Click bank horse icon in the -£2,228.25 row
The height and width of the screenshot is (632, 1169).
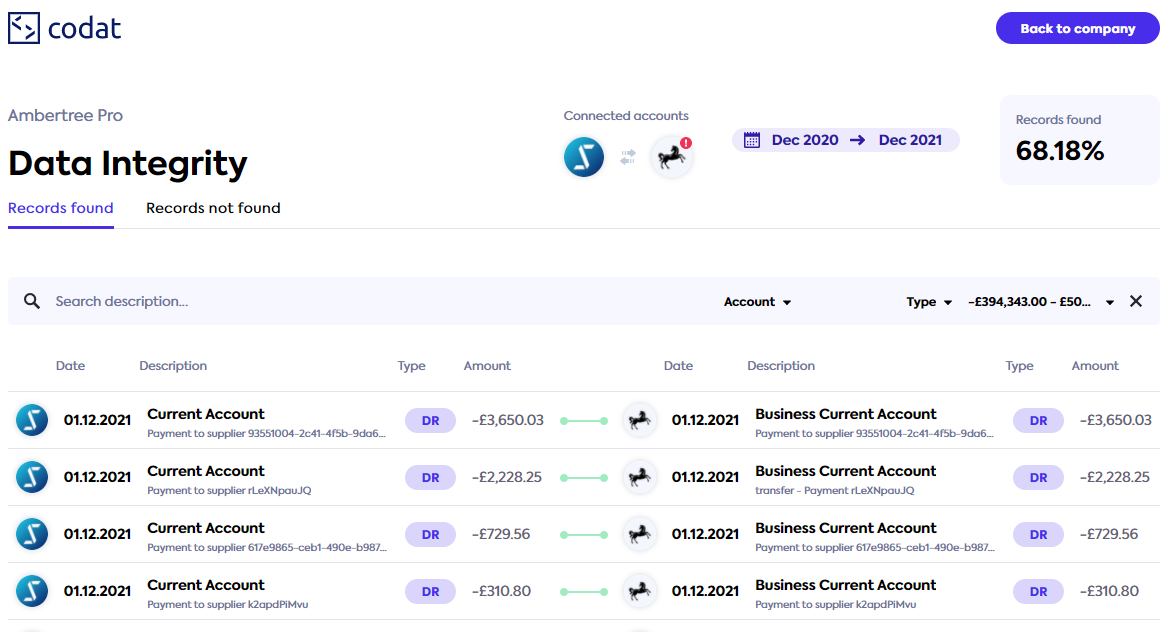tap(640, 477)
